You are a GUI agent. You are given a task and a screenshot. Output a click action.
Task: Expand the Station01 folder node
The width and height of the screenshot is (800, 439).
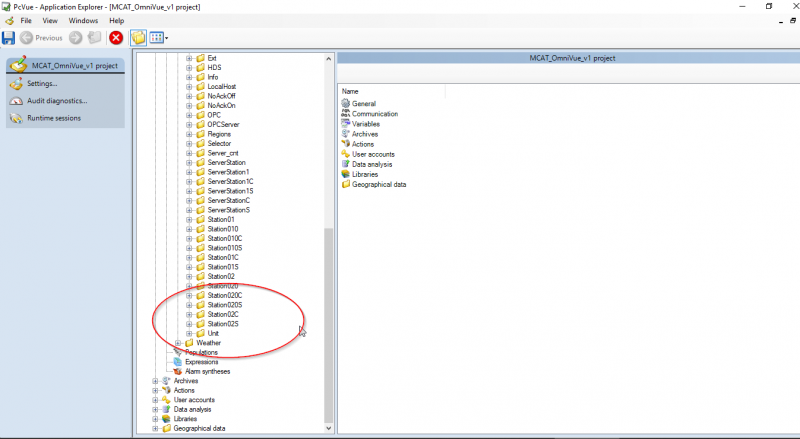pos(189,220)
